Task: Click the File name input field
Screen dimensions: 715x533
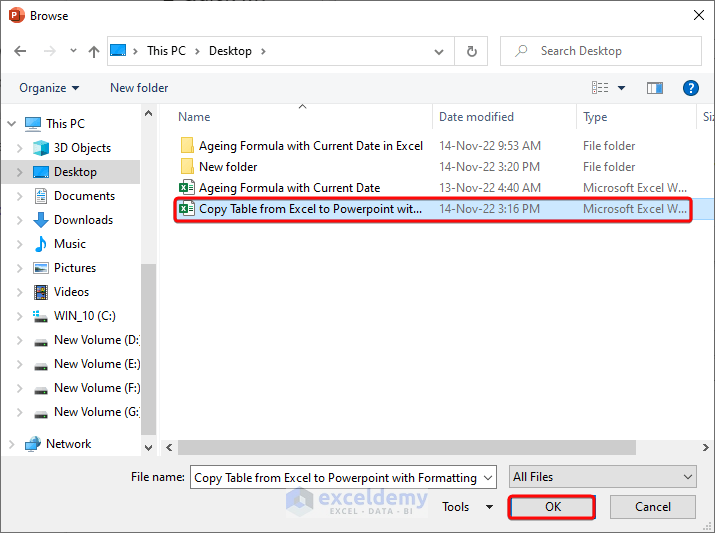Action: pos(335,477)
